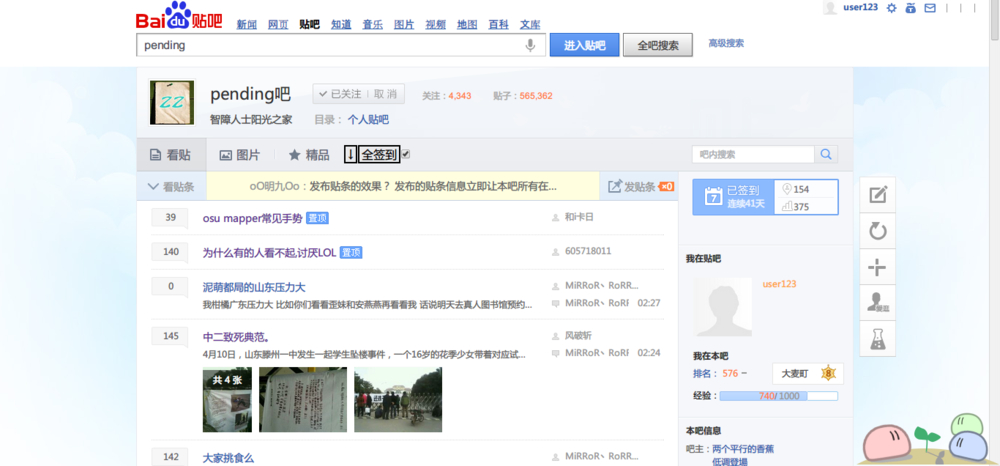Click the location pin icon beside 154
Viewport: 1000px width, 466px height.
(x=786, y=189)
